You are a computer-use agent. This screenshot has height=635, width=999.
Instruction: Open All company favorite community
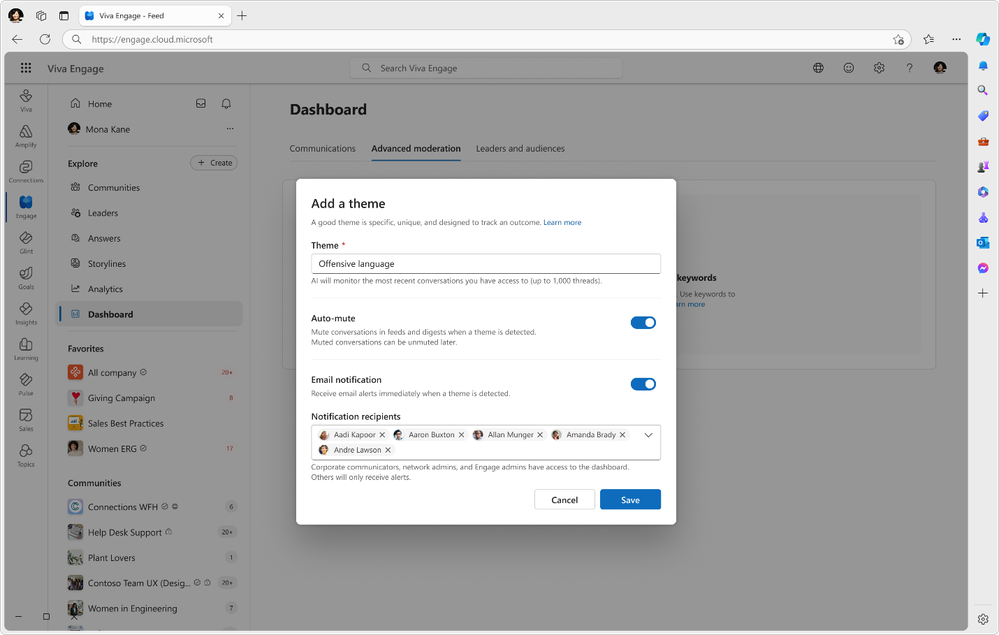[149, 373]
